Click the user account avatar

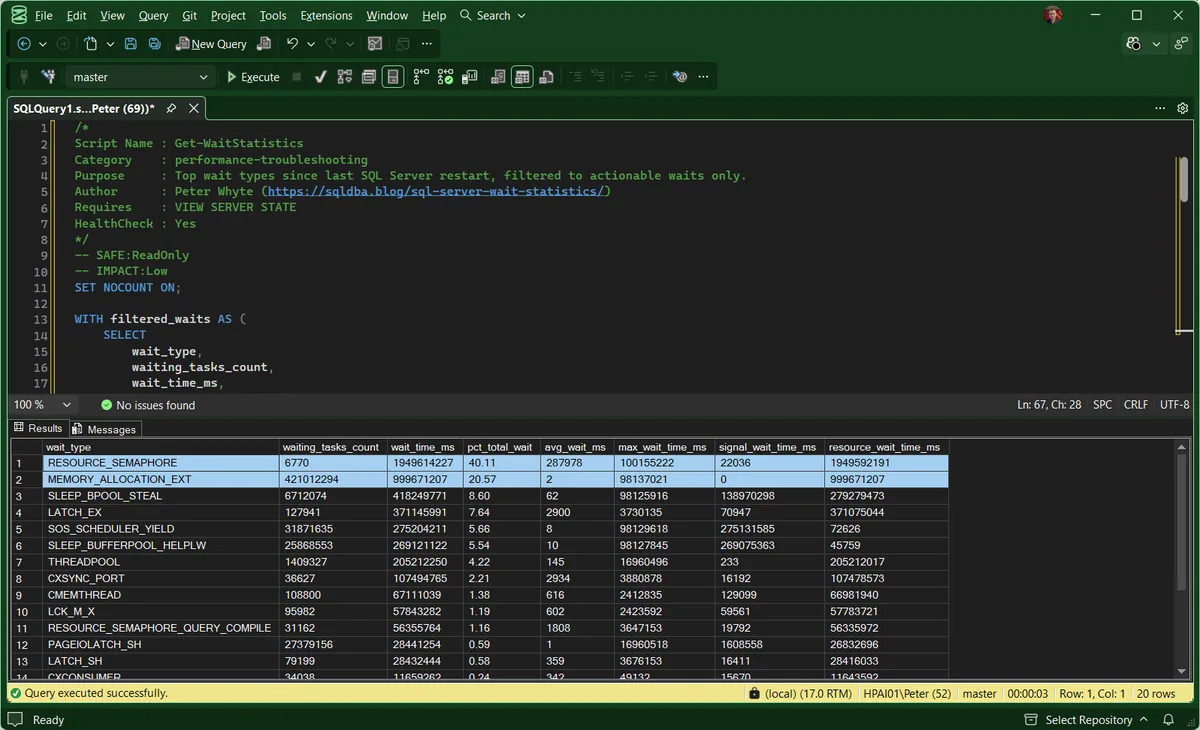tap(1052, 15)
